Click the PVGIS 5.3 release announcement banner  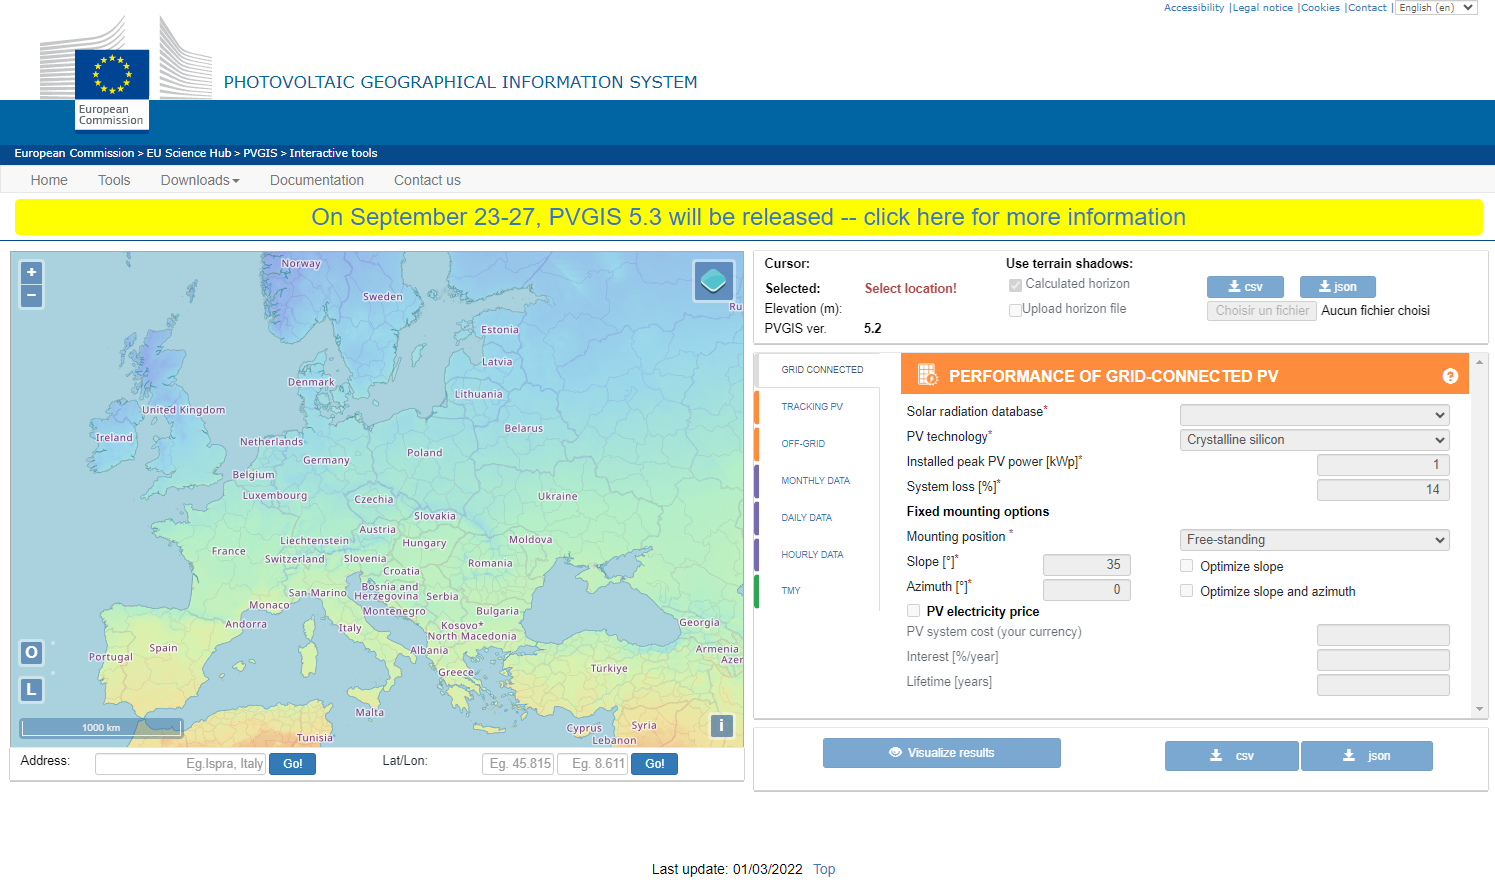[748, 217]
